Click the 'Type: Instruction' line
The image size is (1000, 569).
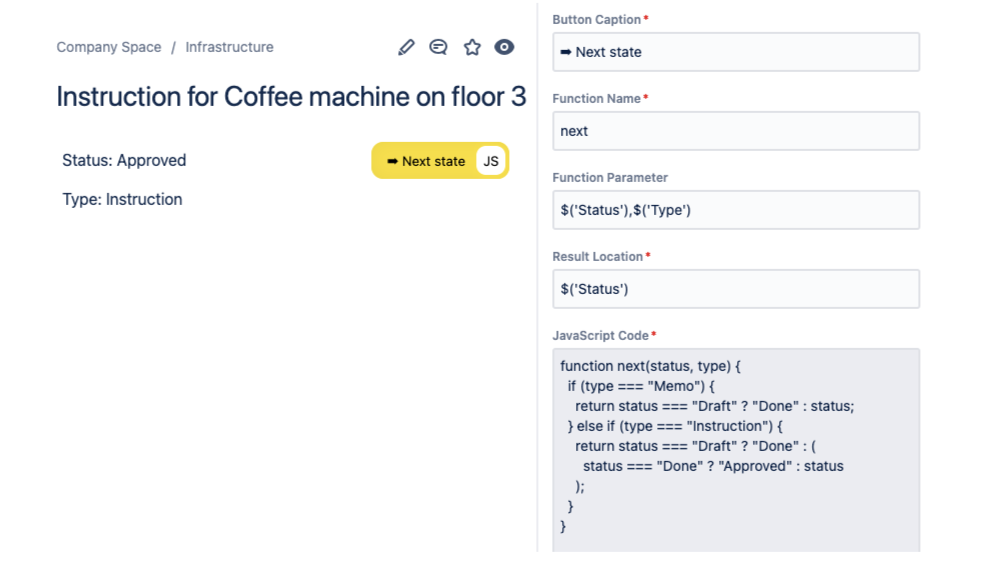tap(122, 199)
